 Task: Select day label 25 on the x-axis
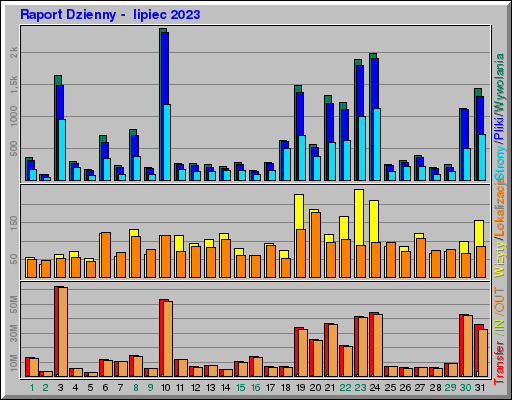pos(390,388)
